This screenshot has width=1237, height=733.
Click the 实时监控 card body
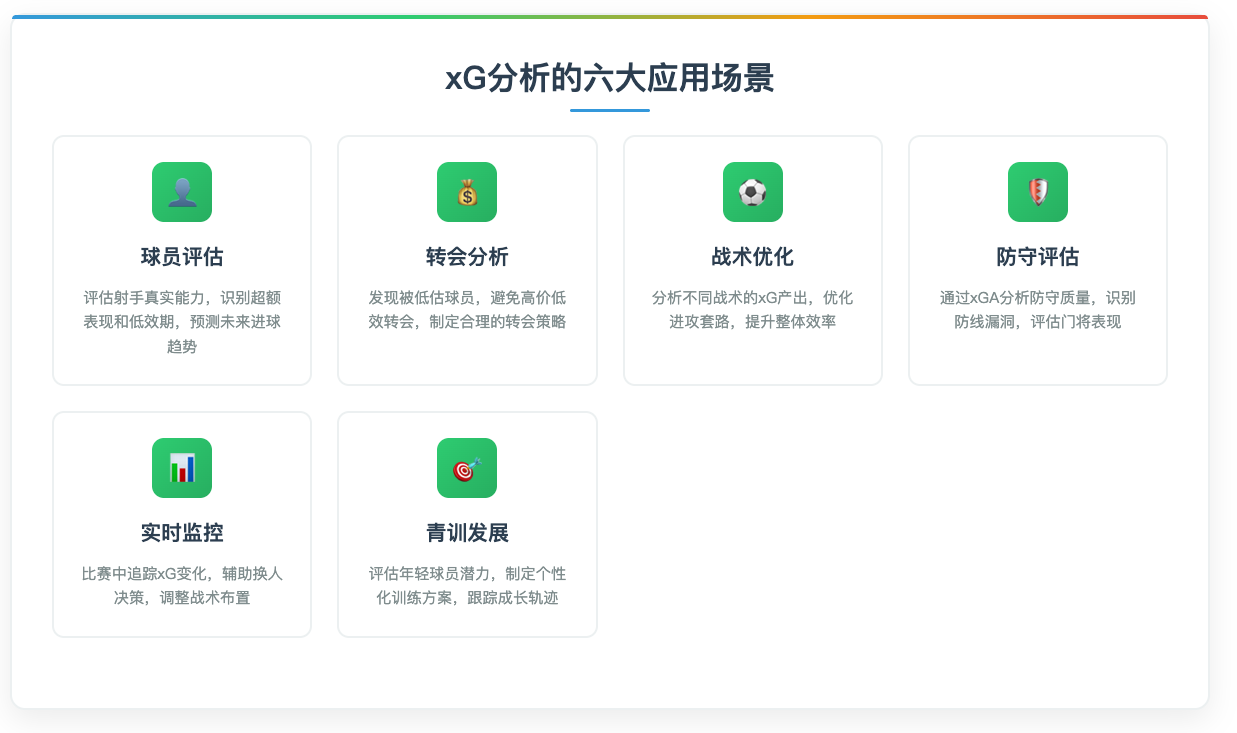coord(181,523)
